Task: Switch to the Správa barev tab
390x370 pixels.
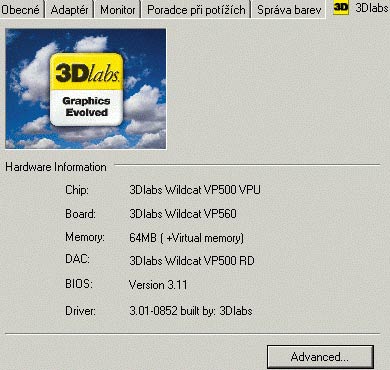Action: (289, 10)
